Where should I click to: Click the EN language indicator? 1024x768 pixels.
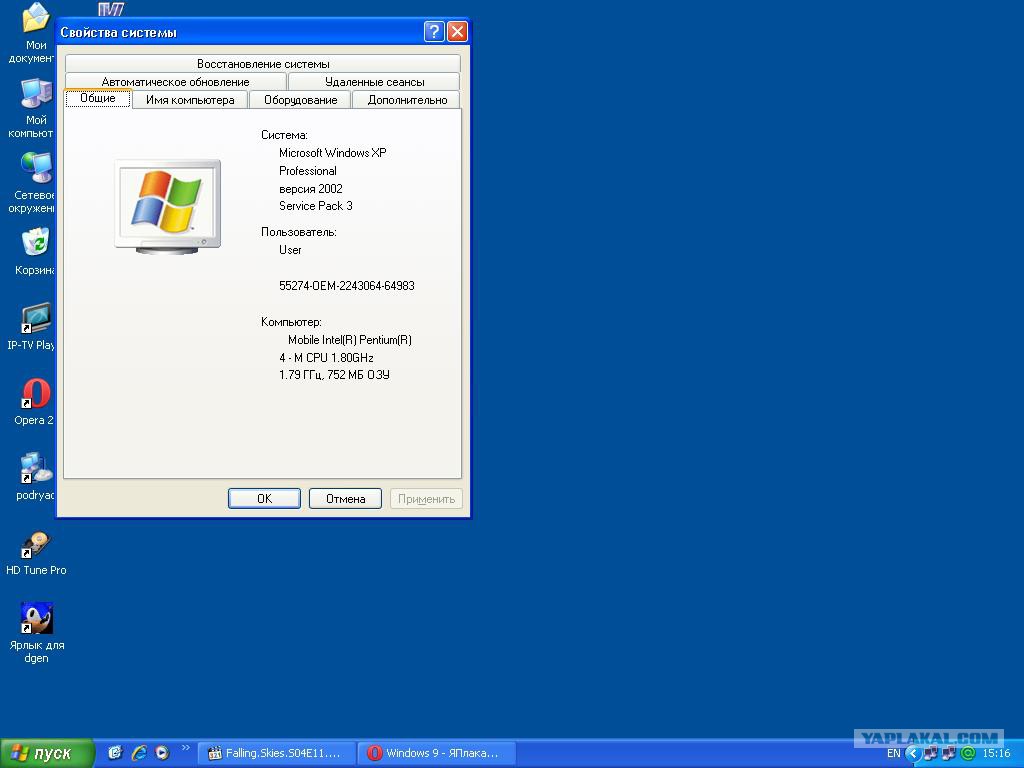(x=893, y=754)
